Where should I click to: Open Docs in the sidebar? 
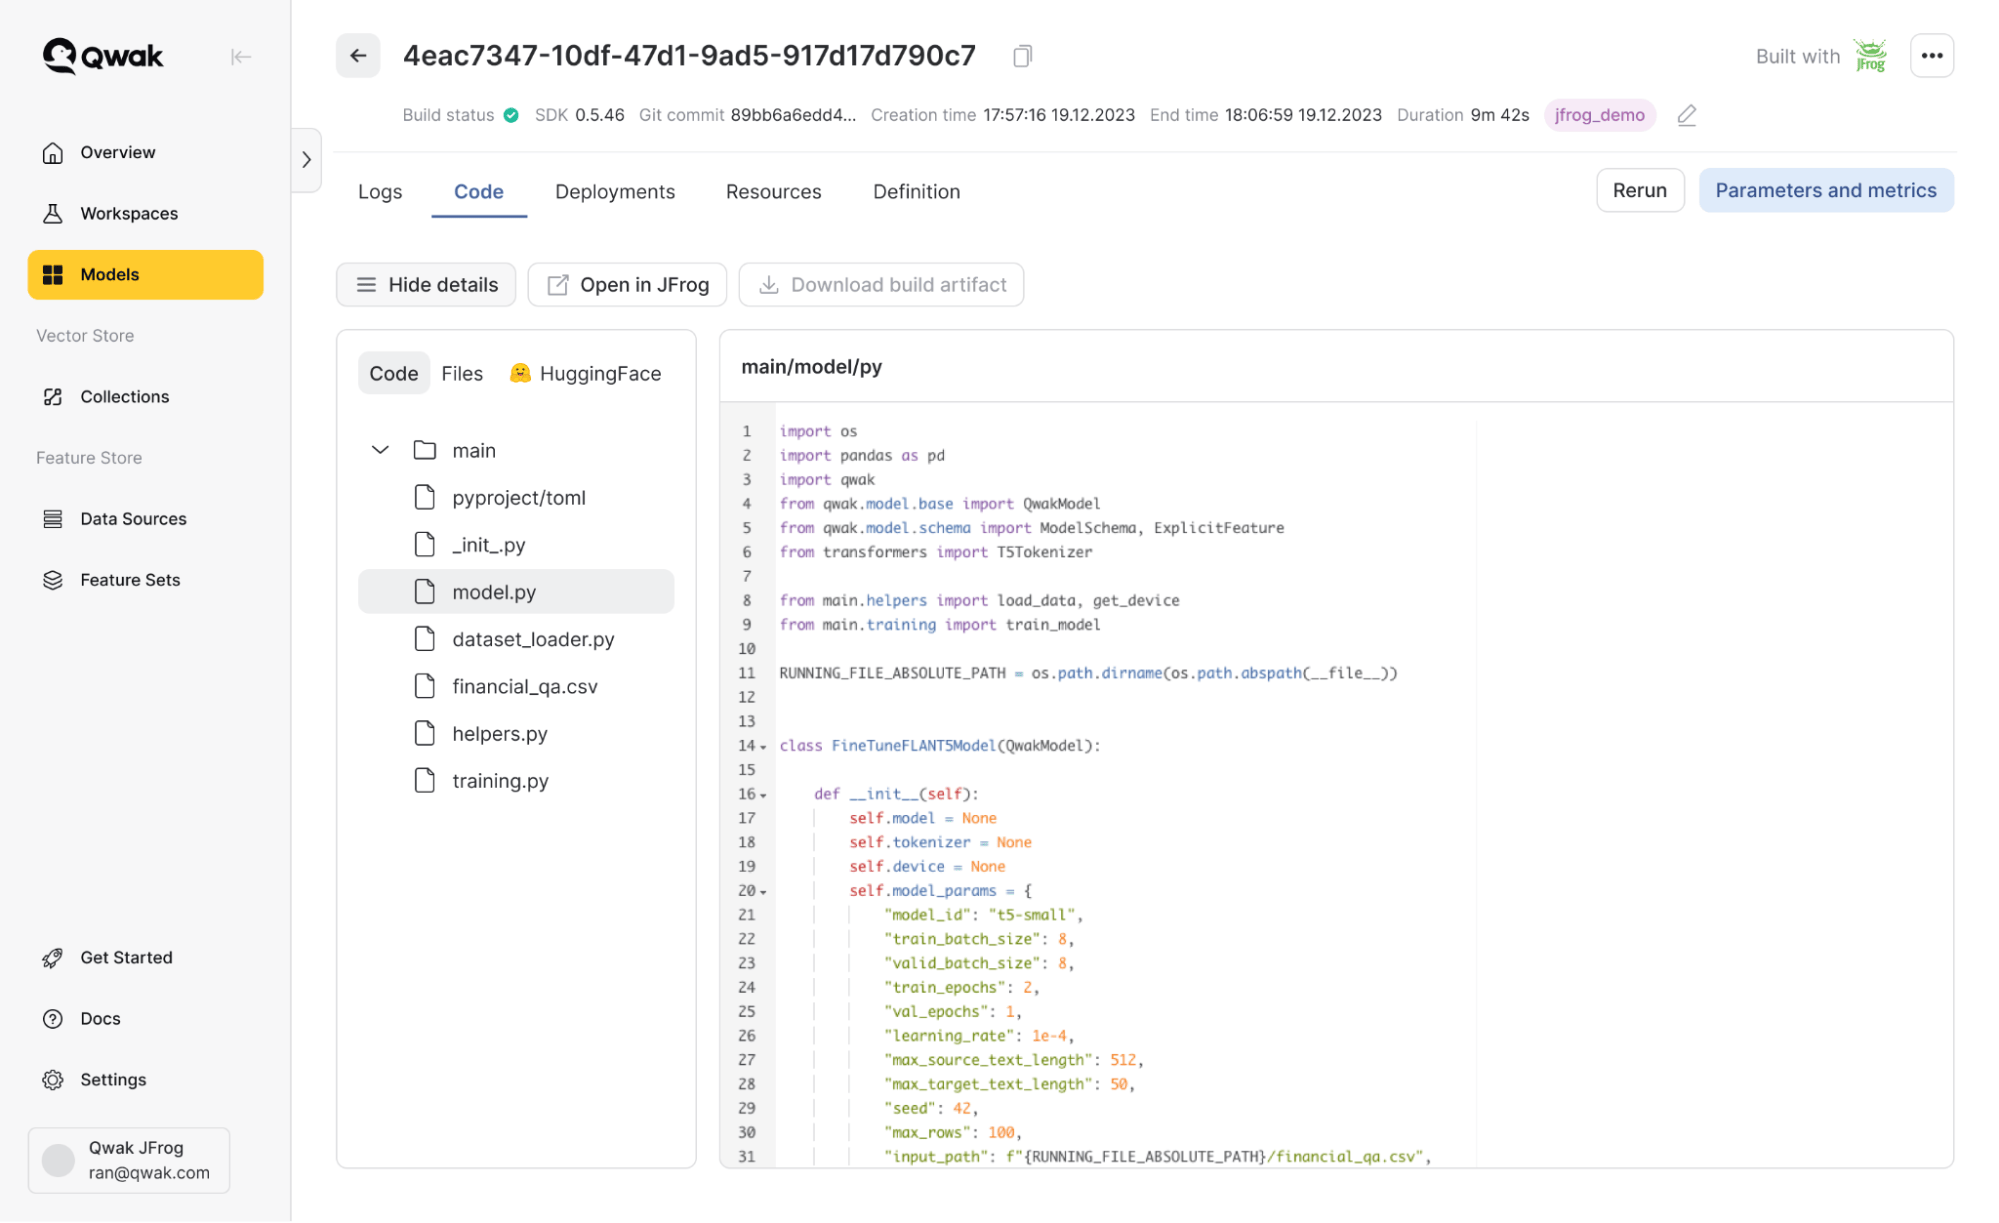pyautogui.click(x=145, y=1018)
